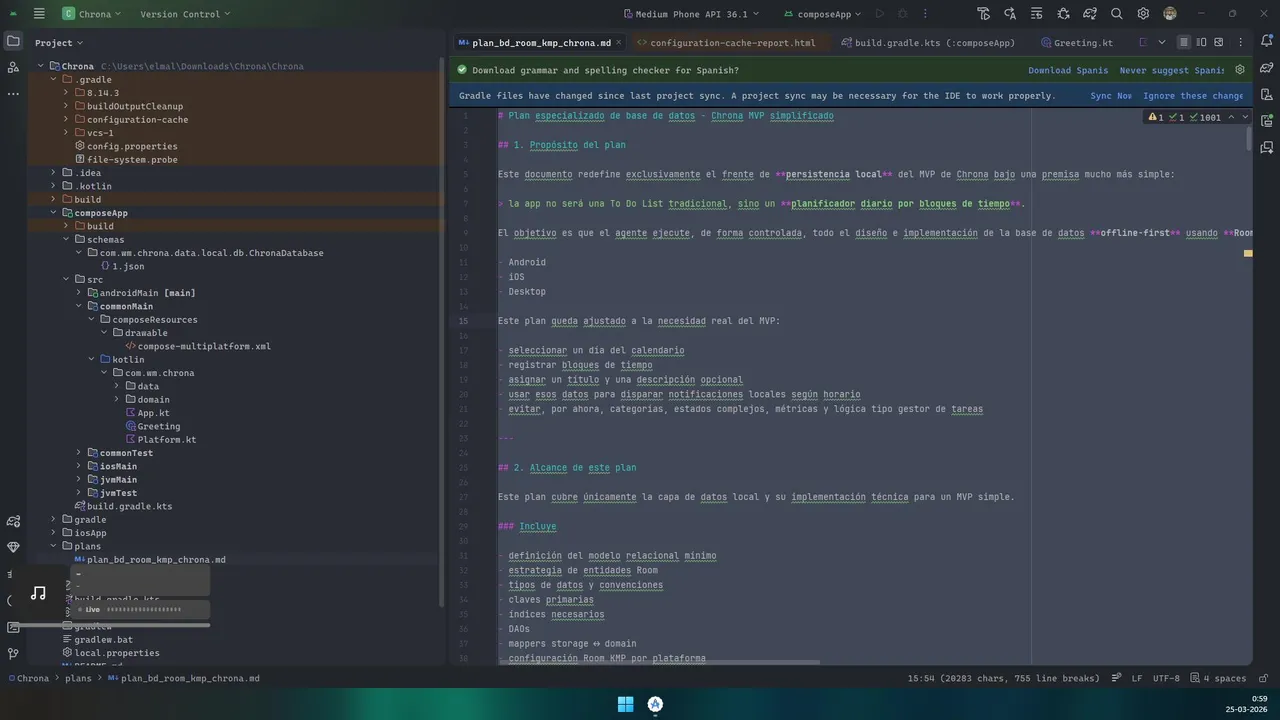This screenshot has width=1280, height=720.
Task: Open Chrona project selector dropdown
Action: coord(91,14)
